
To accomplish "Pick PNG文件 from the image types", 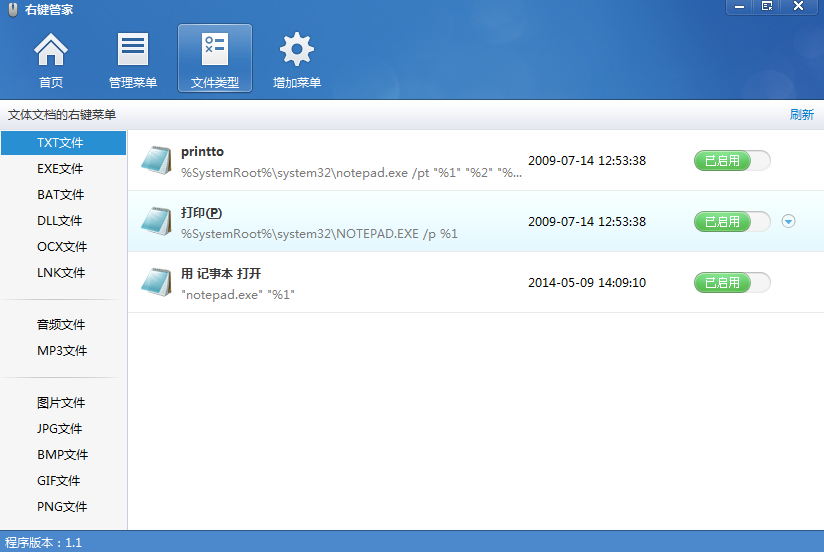I will [x=61, y=507].
